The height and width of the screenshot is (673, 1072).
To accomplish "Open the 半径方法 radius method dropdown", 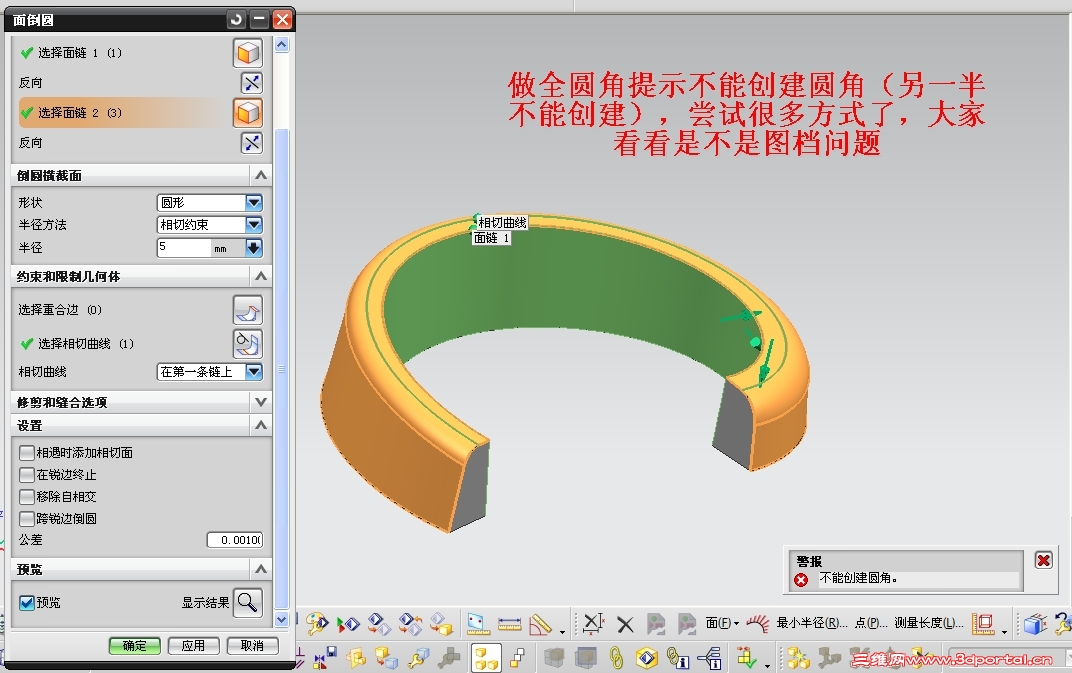I will pyautogui.click(x=254, y=224).
